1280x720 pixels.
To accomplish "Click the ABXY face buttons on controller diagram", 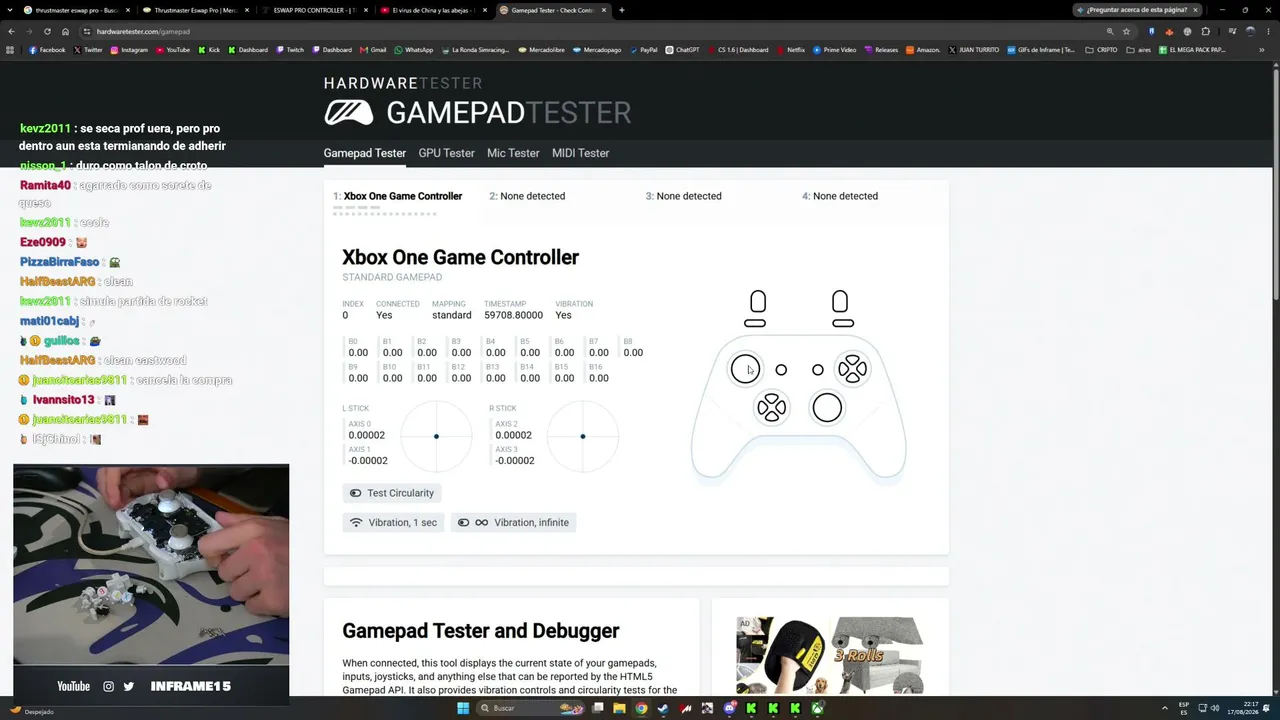I will click(852, 369).
